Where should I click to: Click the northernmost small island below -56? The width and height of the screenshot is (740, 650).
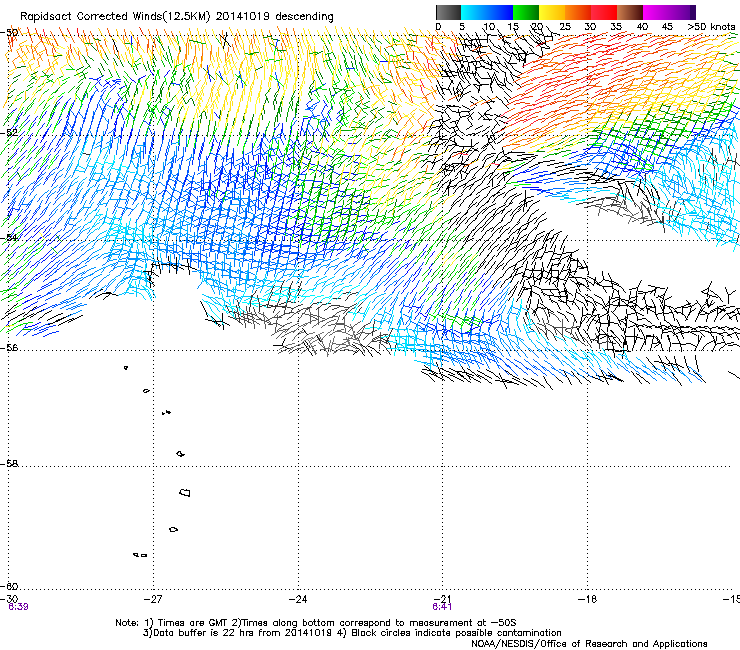tap(126, 368)
